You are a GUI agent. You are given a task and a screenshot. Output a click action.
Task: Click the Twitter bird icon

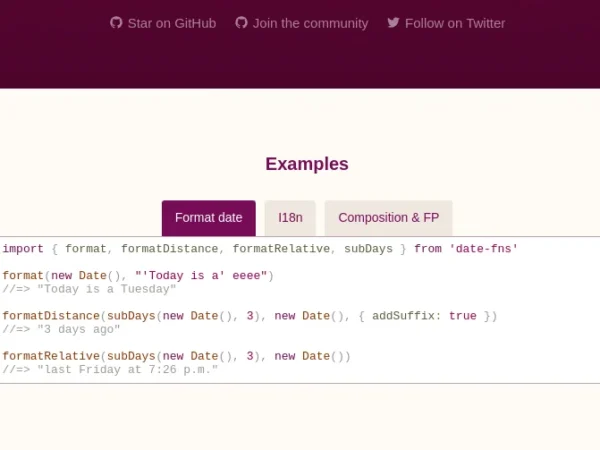pyautogui.click(x=393, y=23)
